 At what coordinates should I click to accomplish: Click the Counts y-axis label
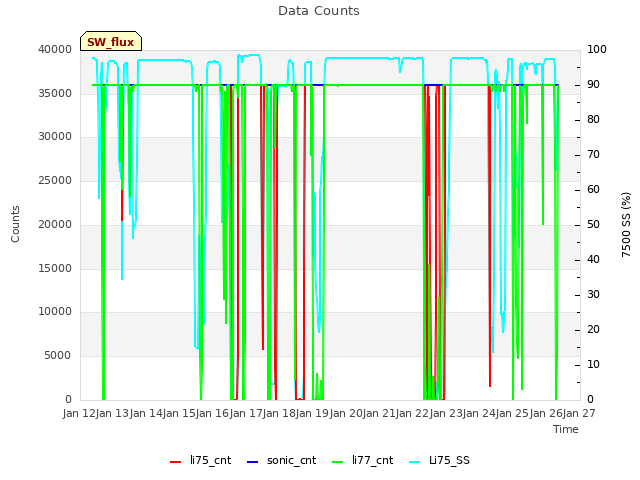tap(15, 224)
